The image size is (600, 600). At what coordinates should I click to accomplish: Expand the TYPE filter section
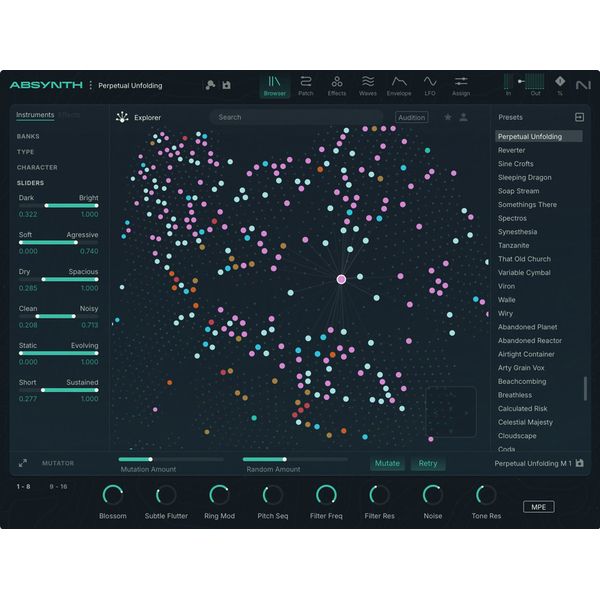pos(25,152)
